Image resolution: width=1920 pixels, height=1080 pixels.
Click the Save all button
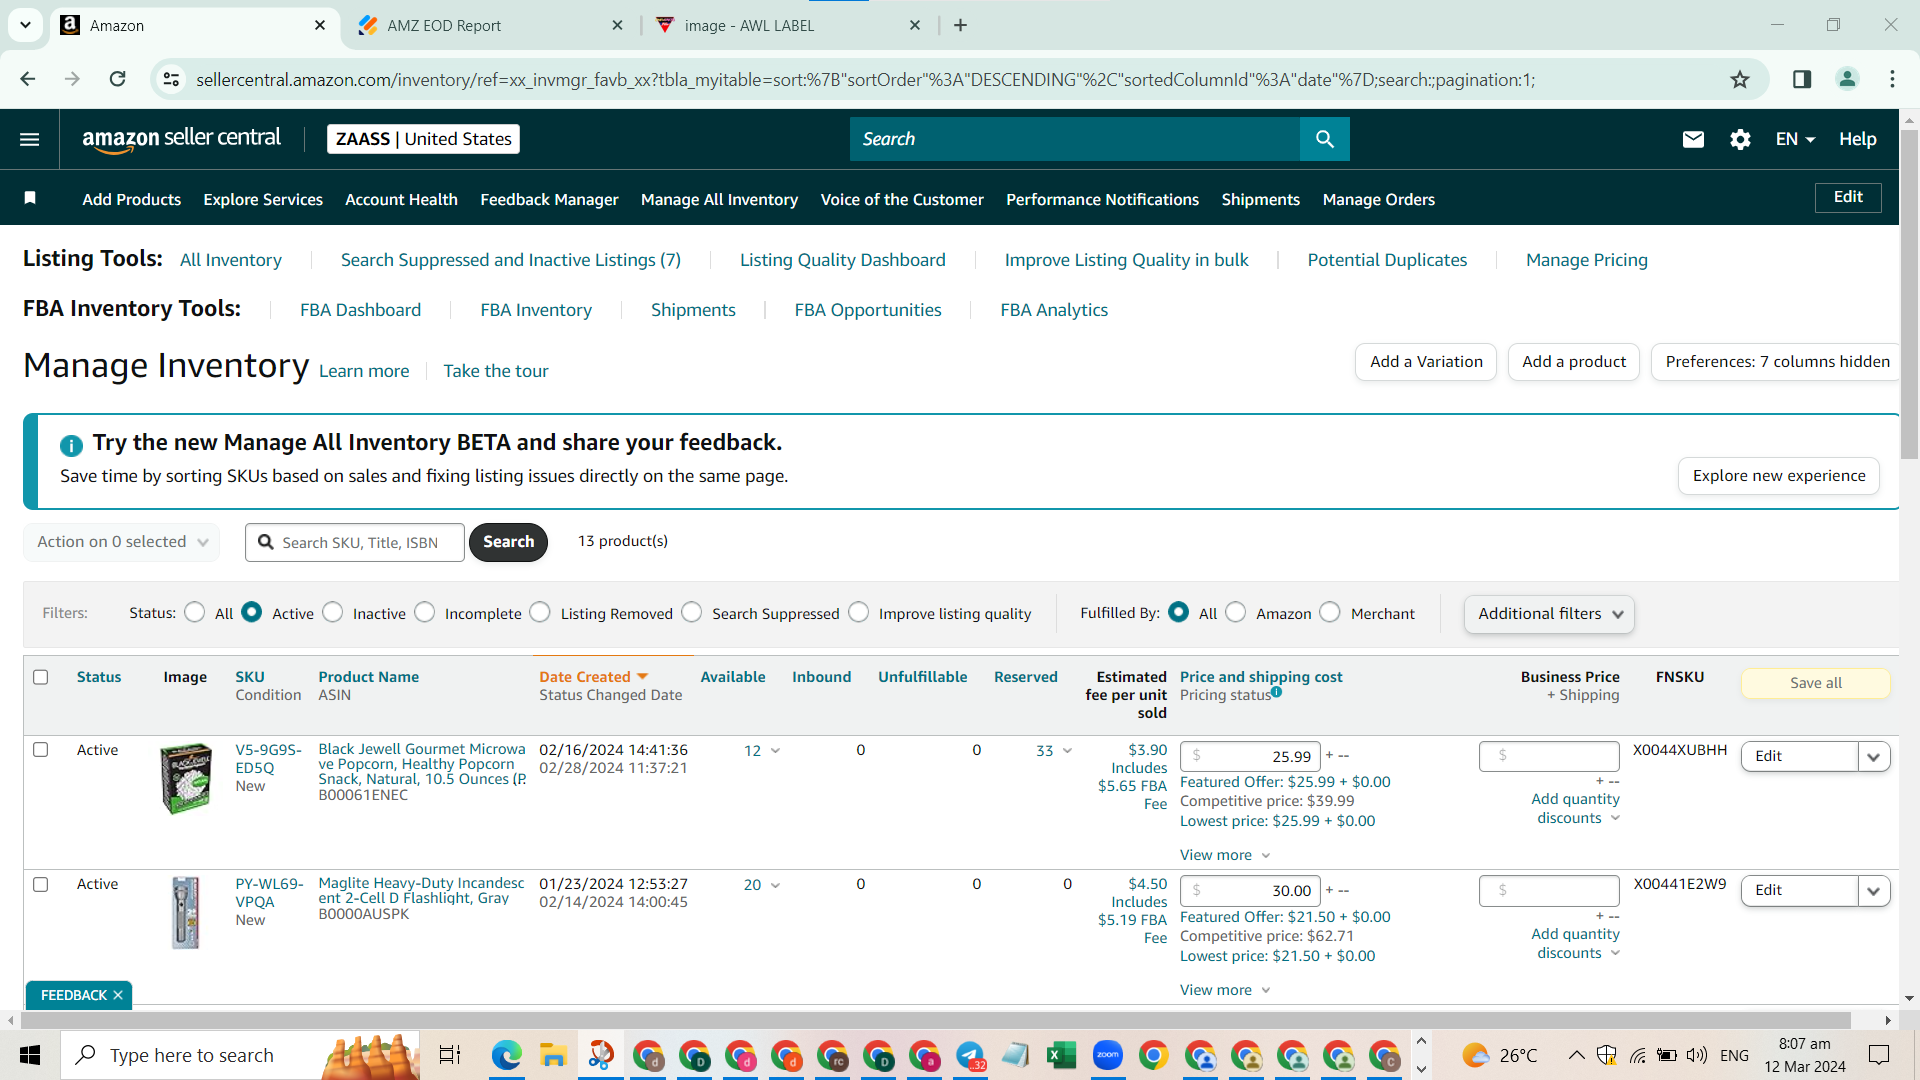(x=1815, y=683)
